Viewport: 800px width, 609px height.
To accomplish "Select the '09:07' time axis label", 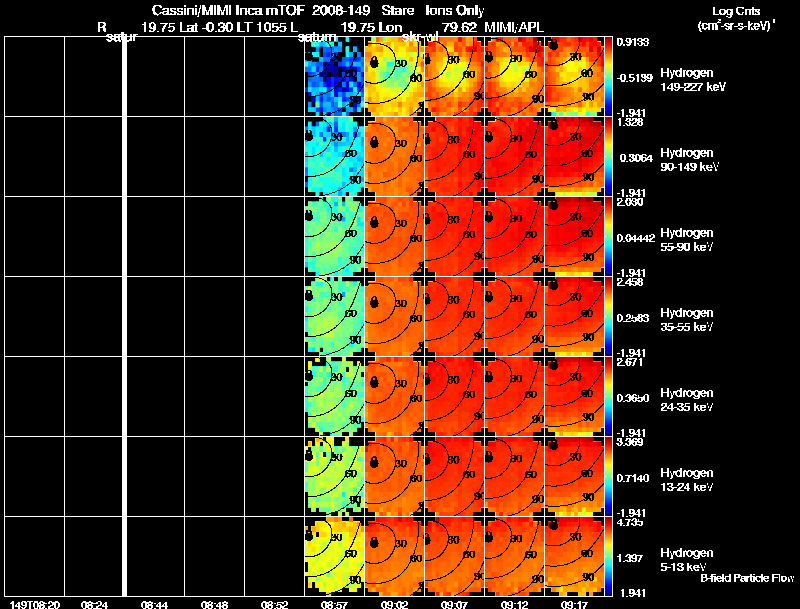I will pyautogui.click(x=454, y=604).
